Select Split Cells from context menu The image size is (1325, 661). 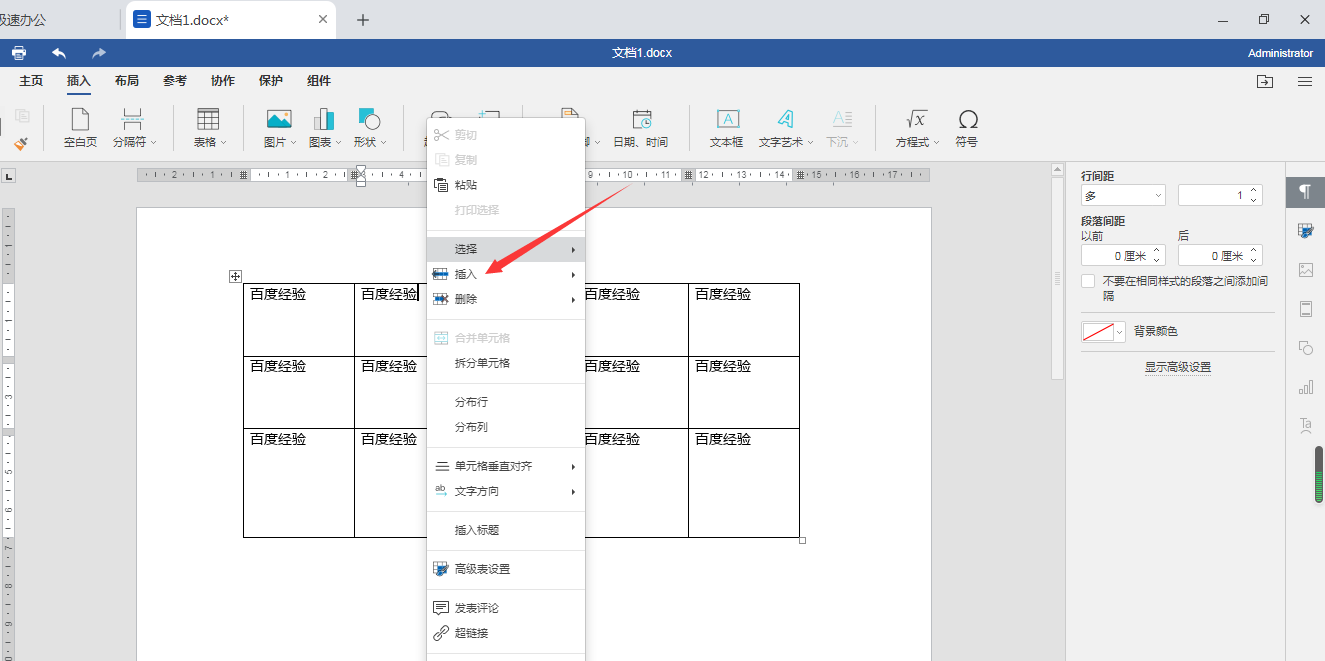(506, 363)
